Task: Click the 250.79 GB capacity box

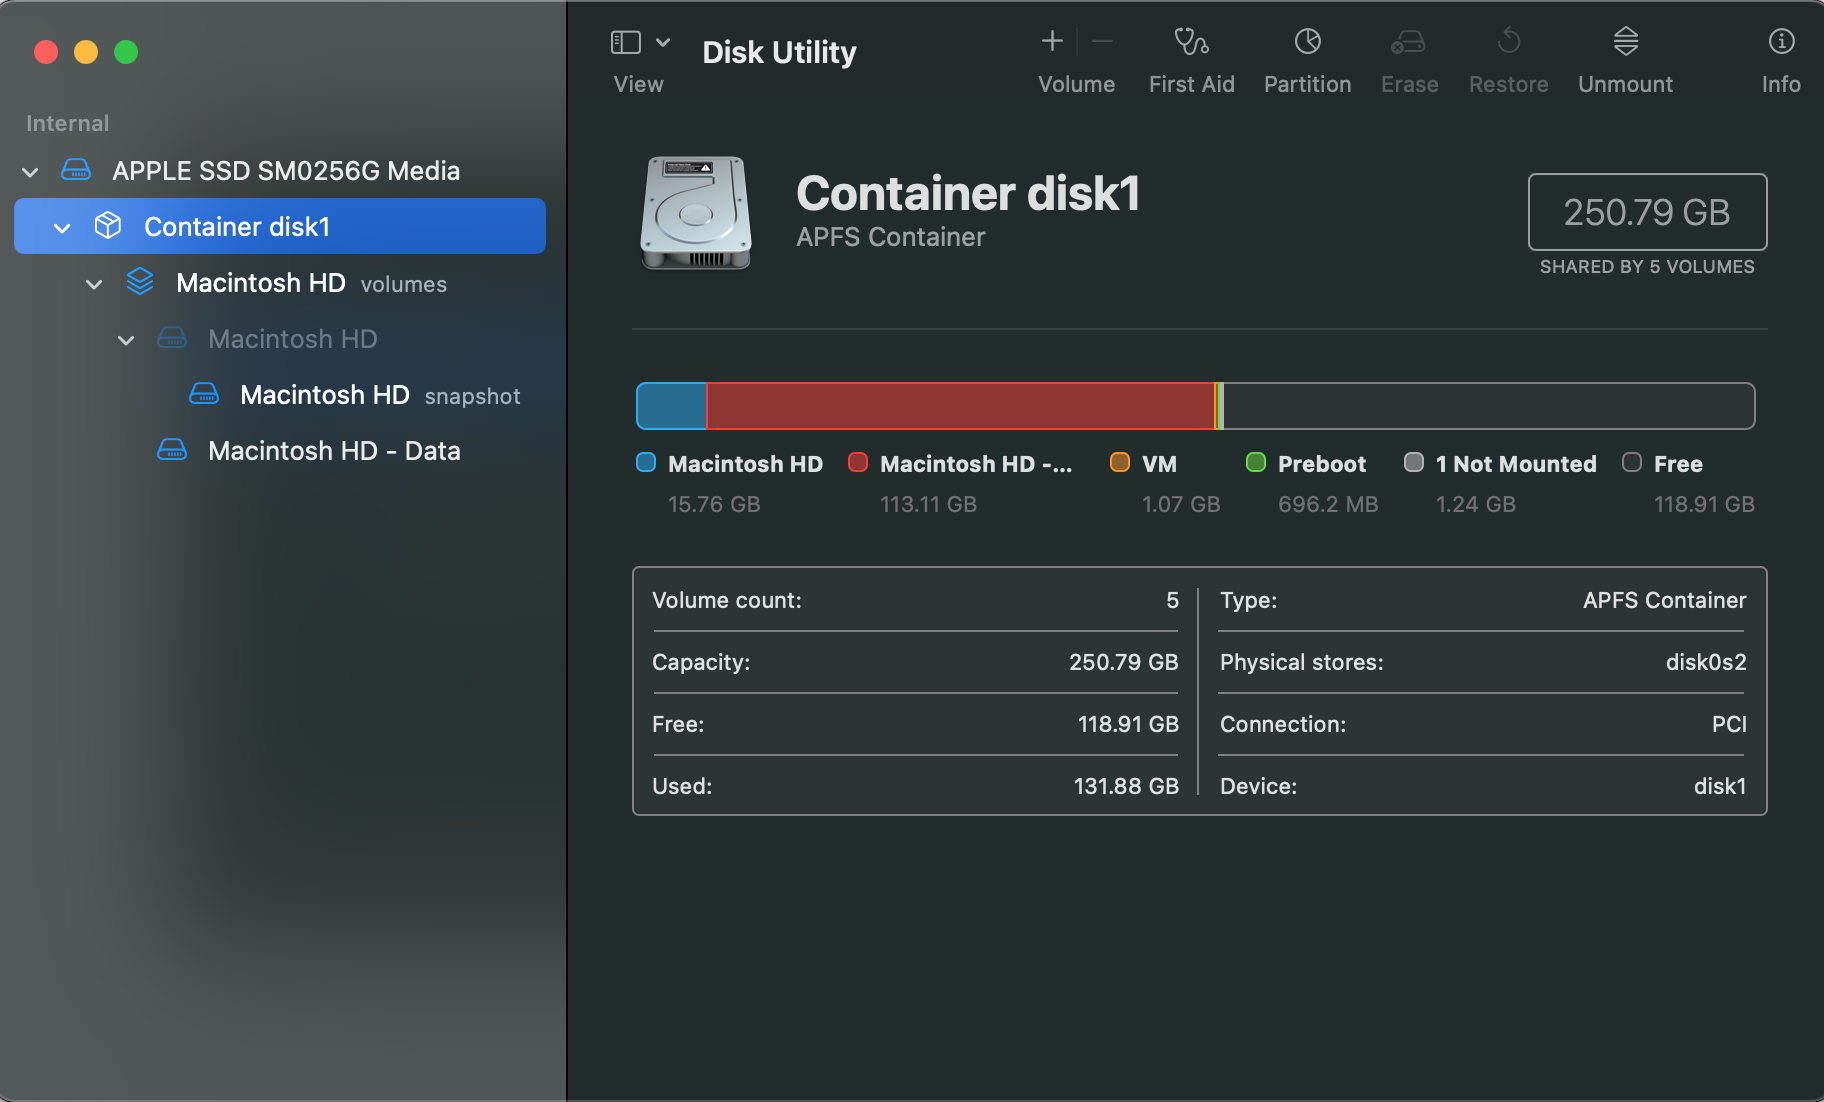Action: point(1647,212)
